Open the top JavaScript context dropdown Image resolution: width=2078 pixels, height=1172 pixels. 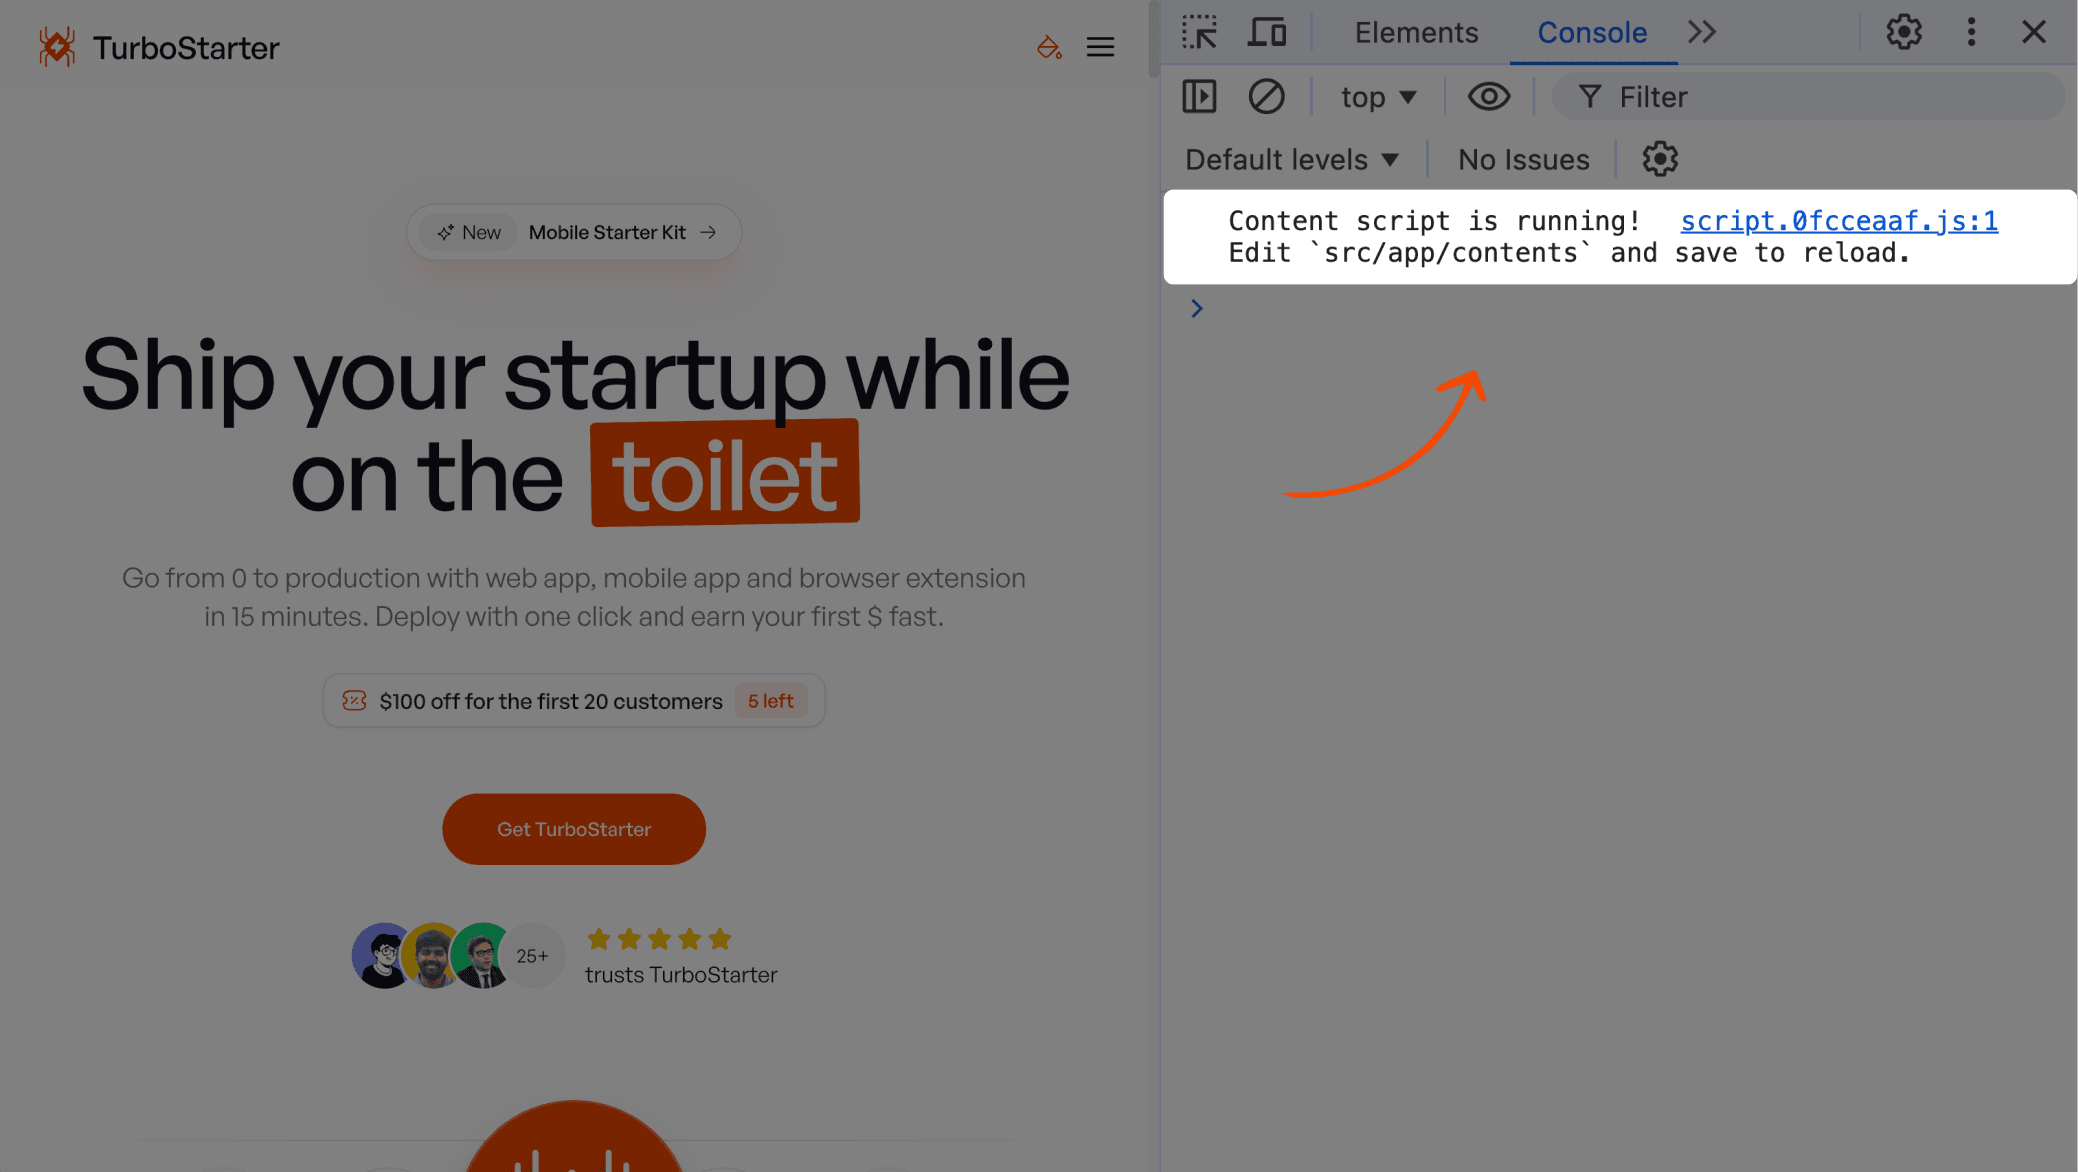pyautogui.click(x=1379, y=97)
